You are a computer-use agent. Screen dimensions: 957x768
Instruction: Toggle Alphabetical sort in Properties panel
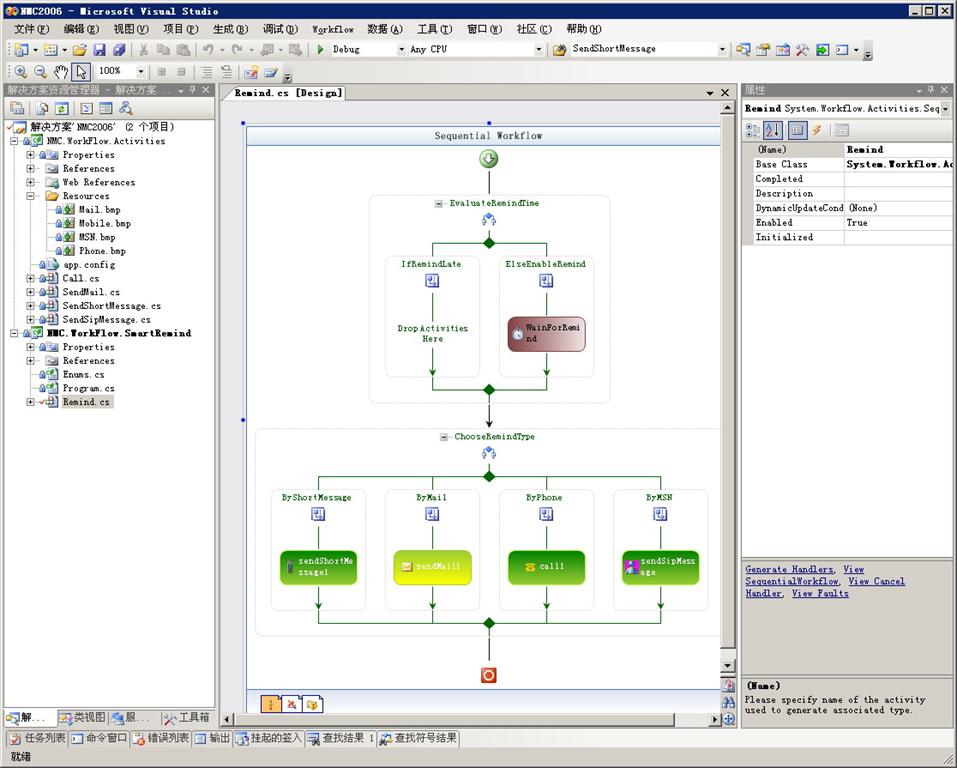[x=773, y=130]
